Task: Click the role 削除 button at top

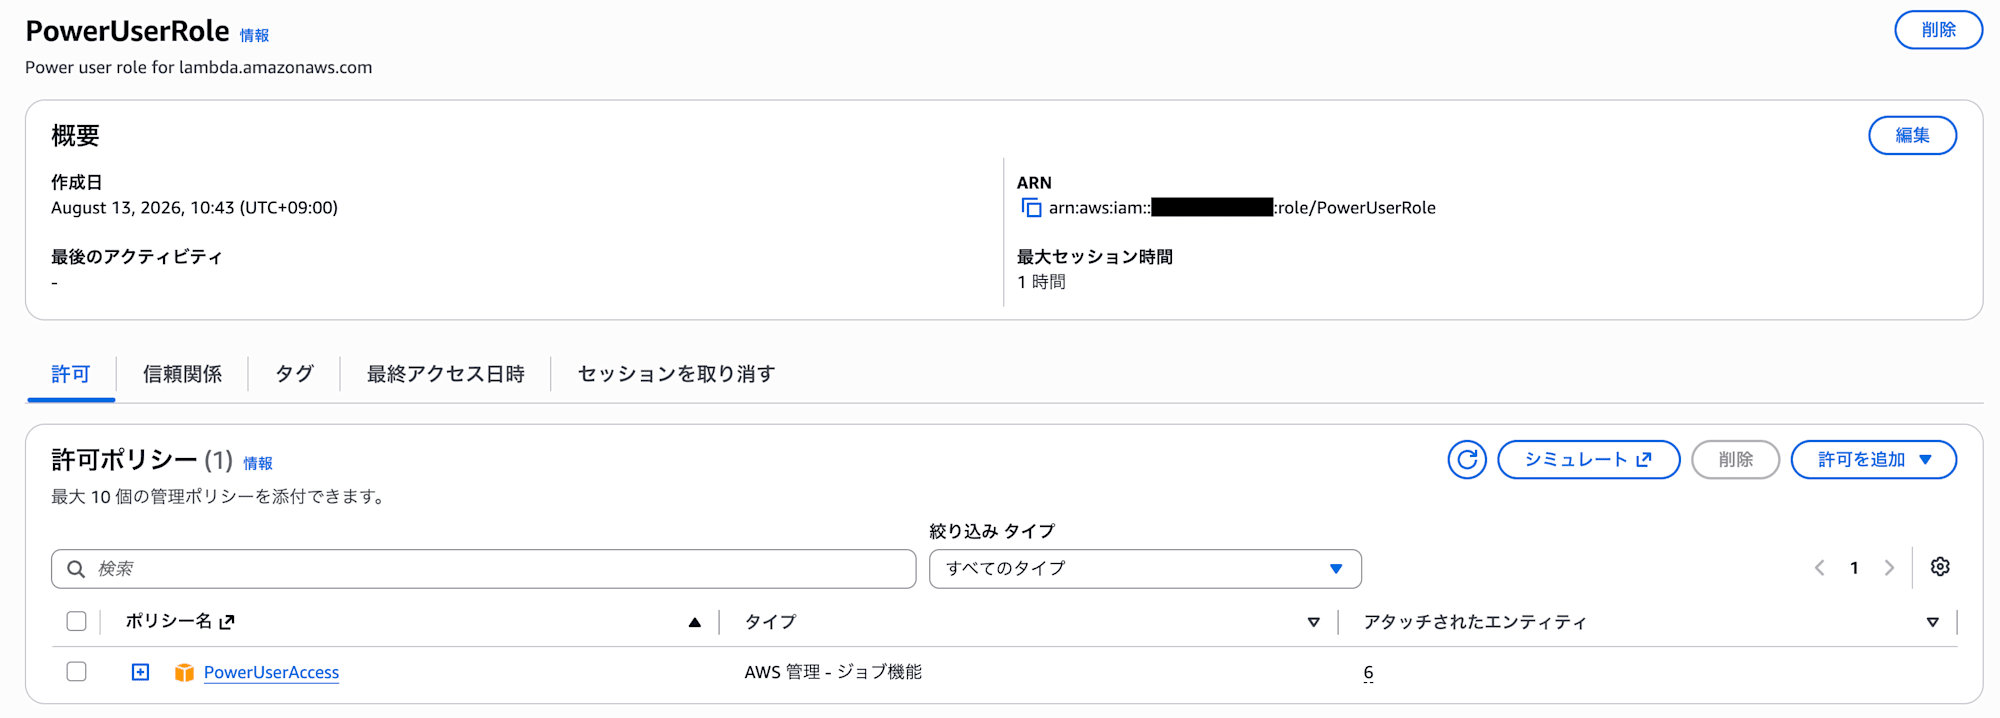Action: pos(1938,30)
